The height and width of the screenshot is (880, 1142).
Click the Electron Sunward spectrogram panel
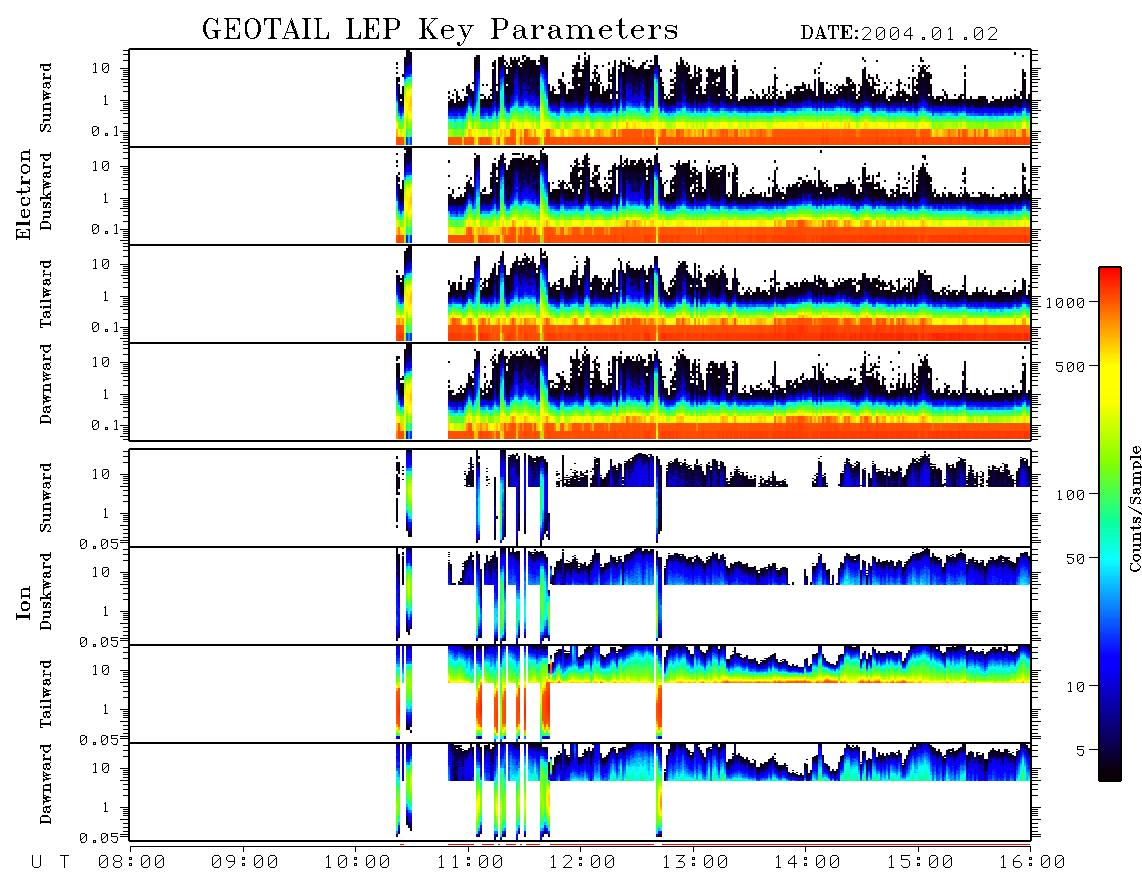pyautogui.click(x=580, y=98)
